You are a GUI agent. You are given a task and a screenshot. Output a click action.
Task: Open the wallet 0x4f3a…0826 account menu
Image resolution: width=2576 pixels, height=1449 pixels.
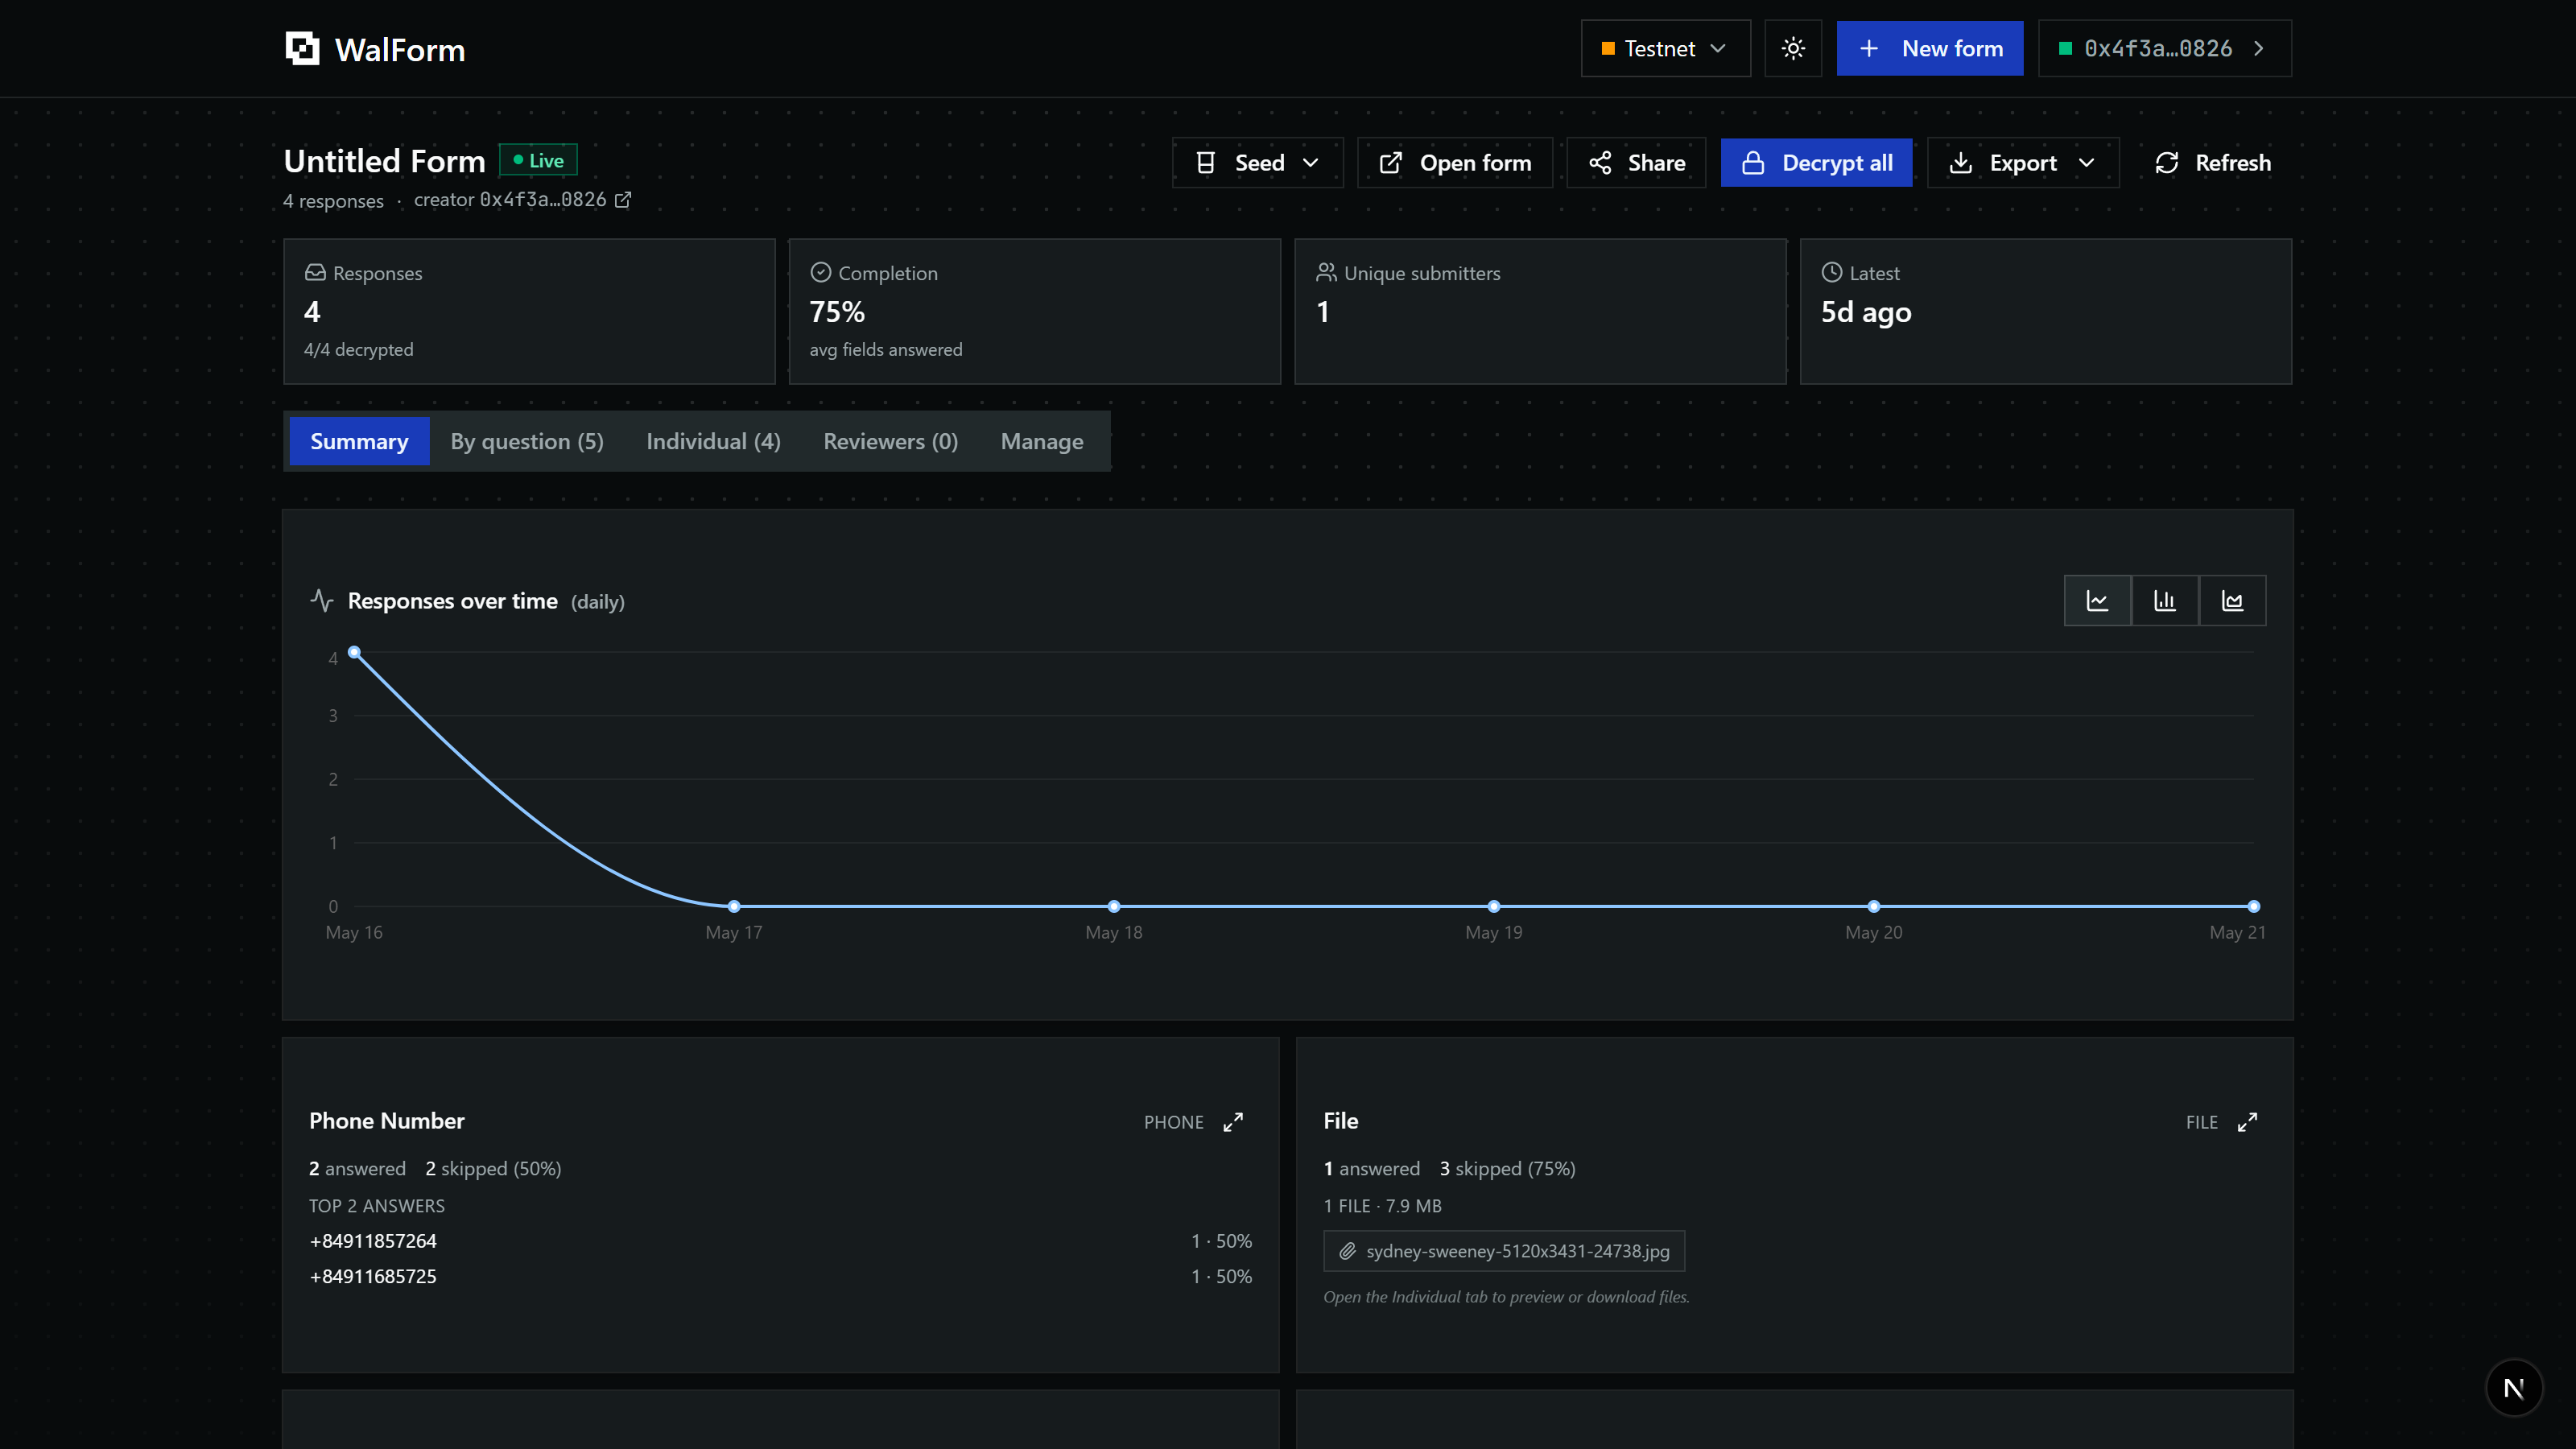2165,48
